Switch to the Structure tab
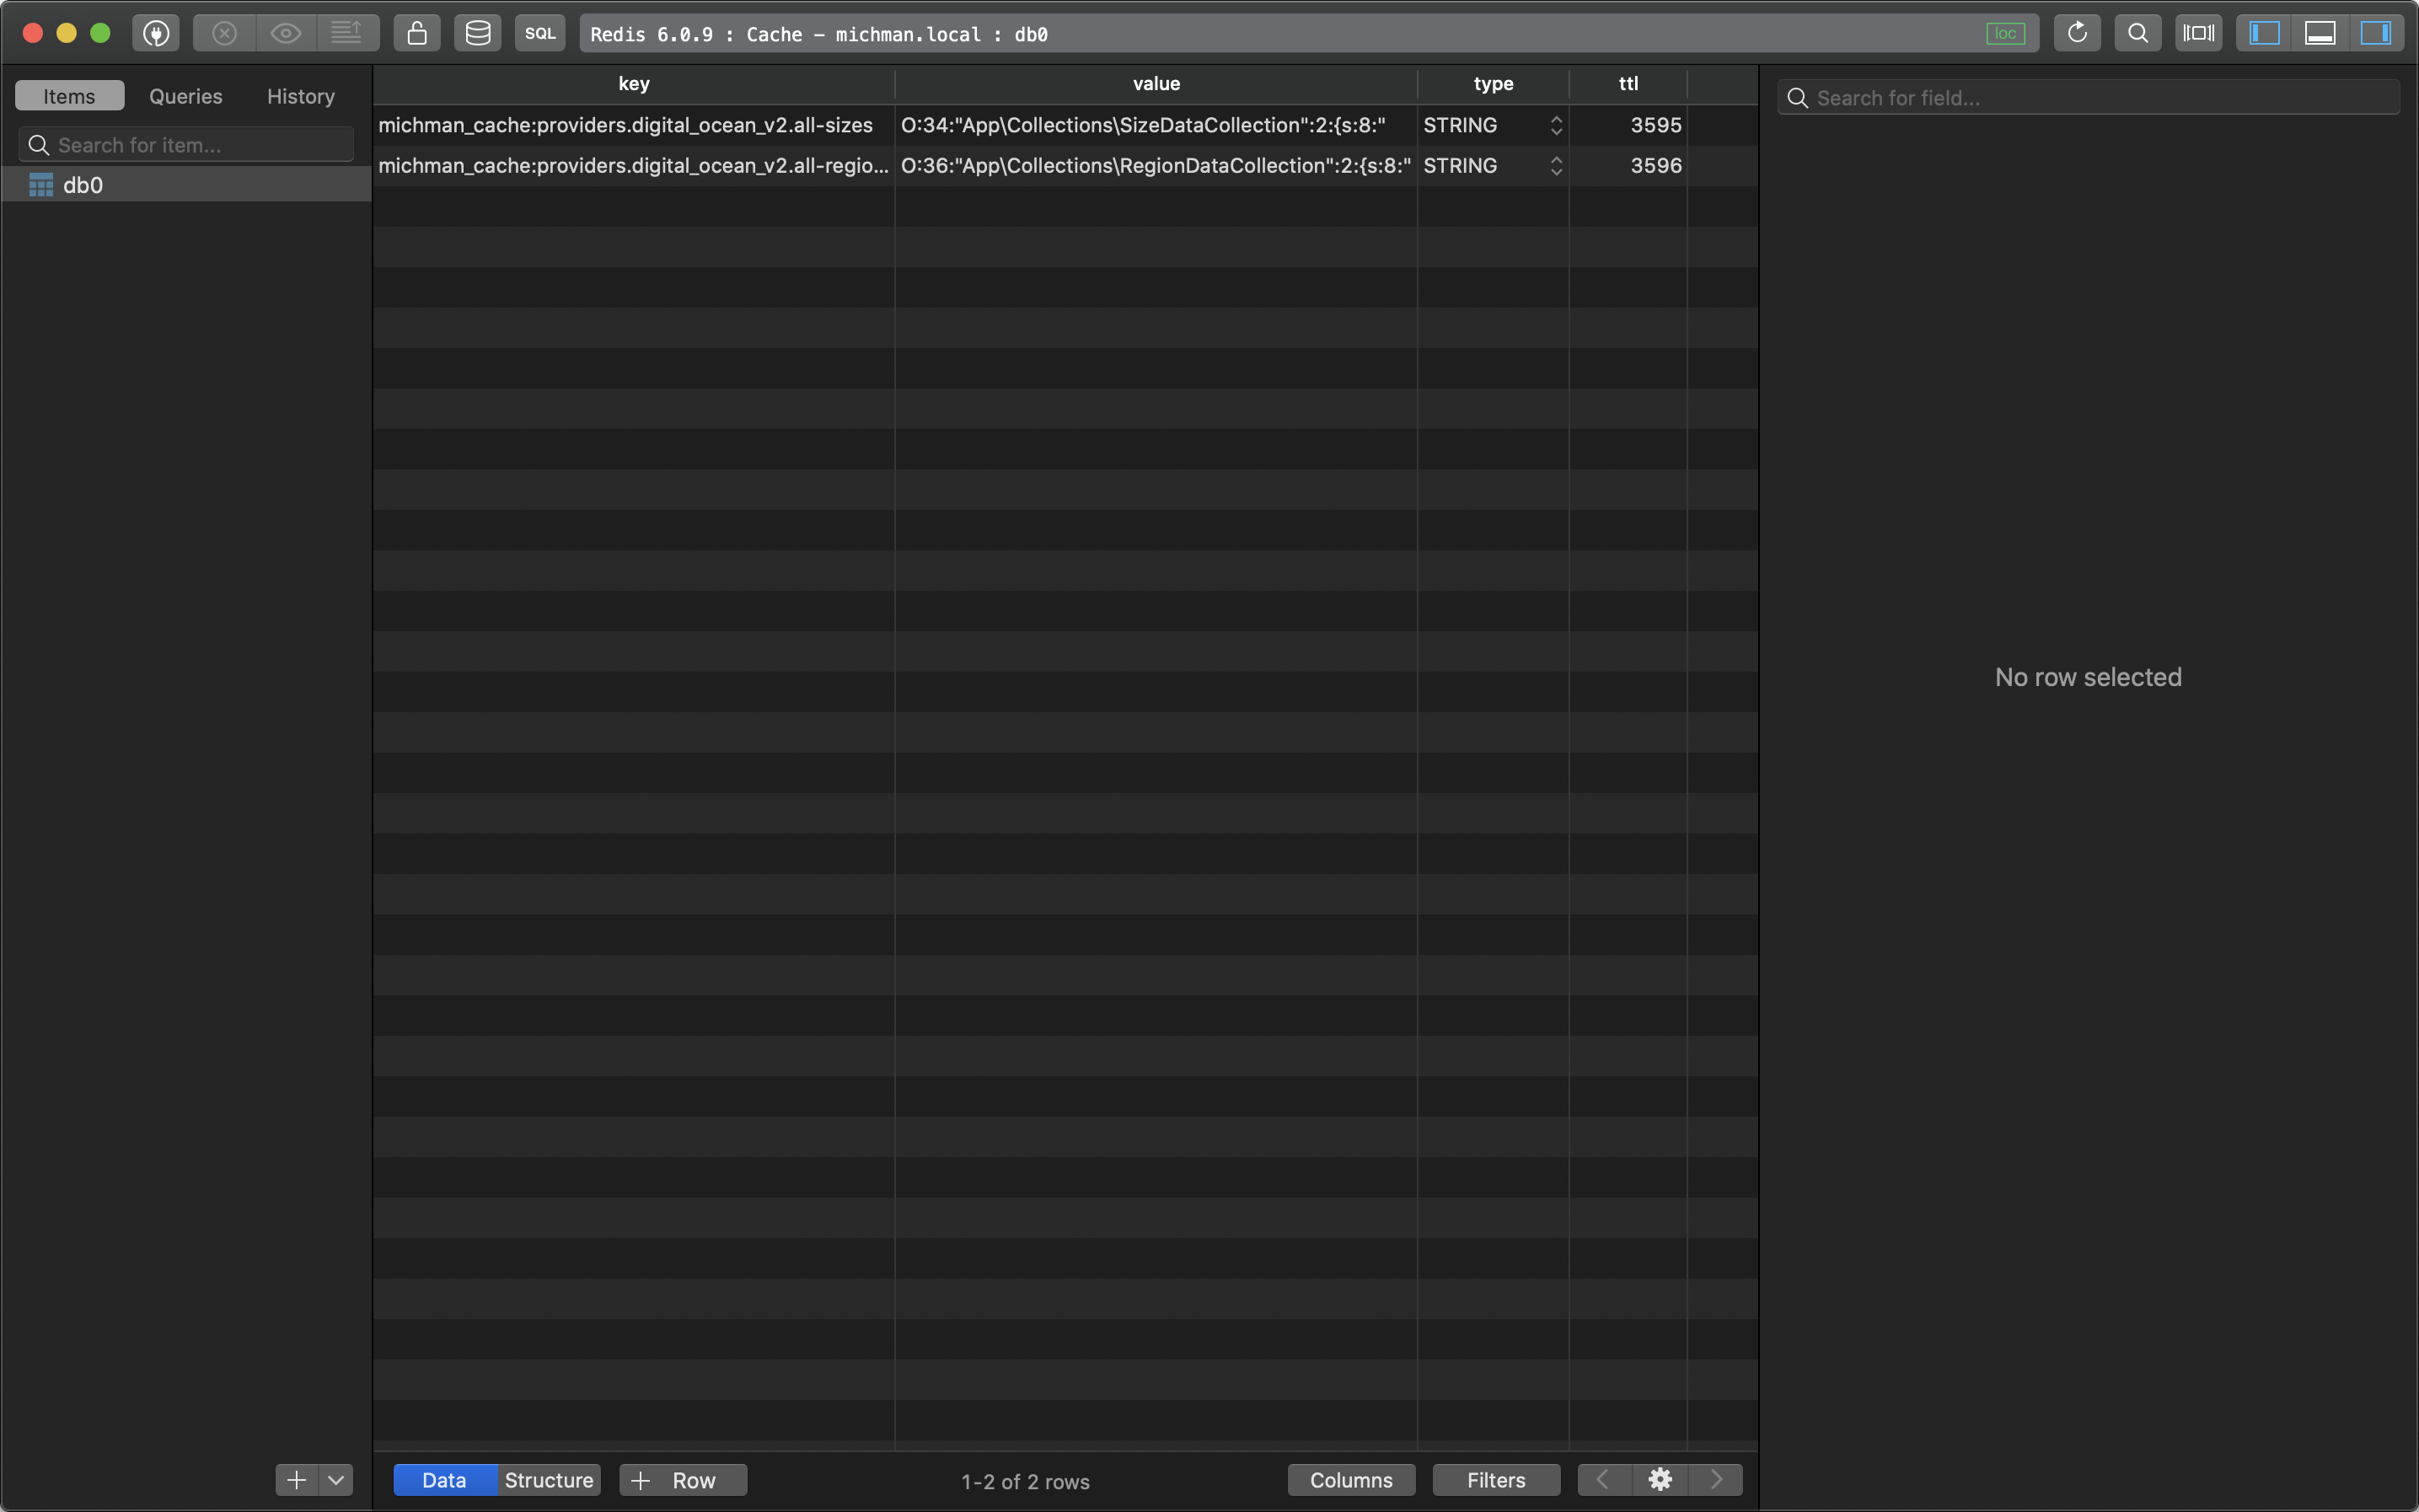Screen dimensions: 2419x1512 tap(548, 1479)
